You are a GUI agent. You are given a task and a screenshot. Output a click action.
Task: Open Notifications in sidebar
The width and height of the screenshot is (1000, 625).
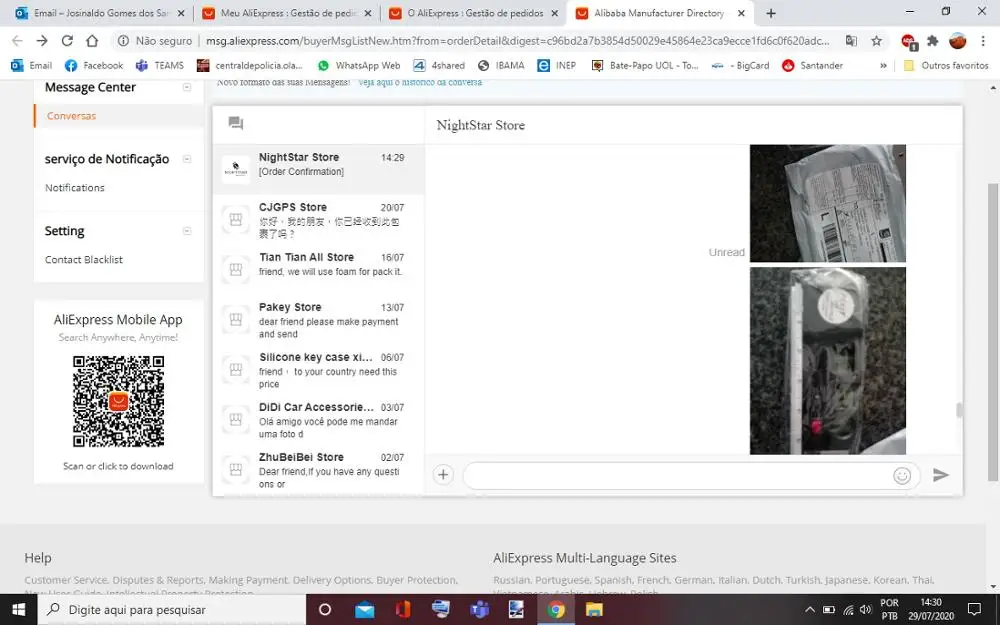[75, 188]
